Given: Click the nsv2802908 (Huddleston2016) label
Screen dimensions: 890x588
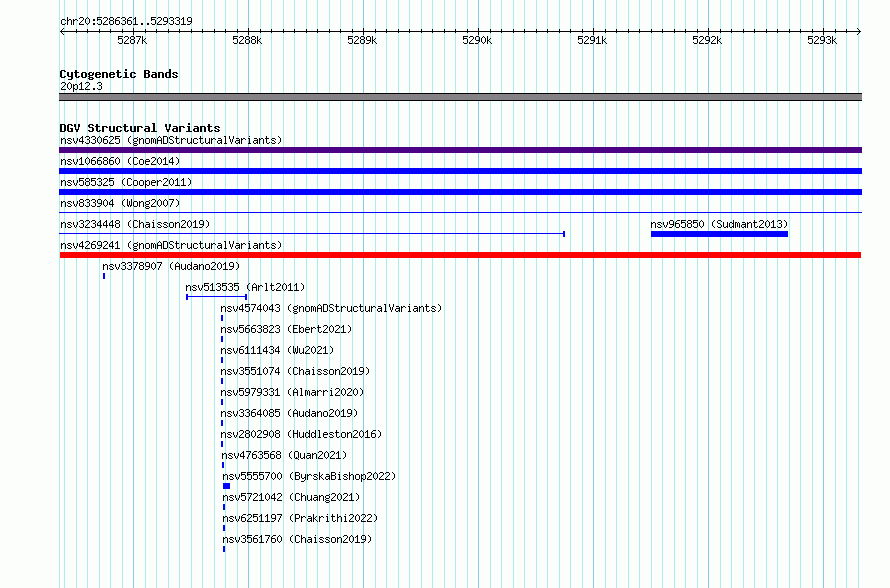Looking at the screenshot, I should click(x=301, y=434).
